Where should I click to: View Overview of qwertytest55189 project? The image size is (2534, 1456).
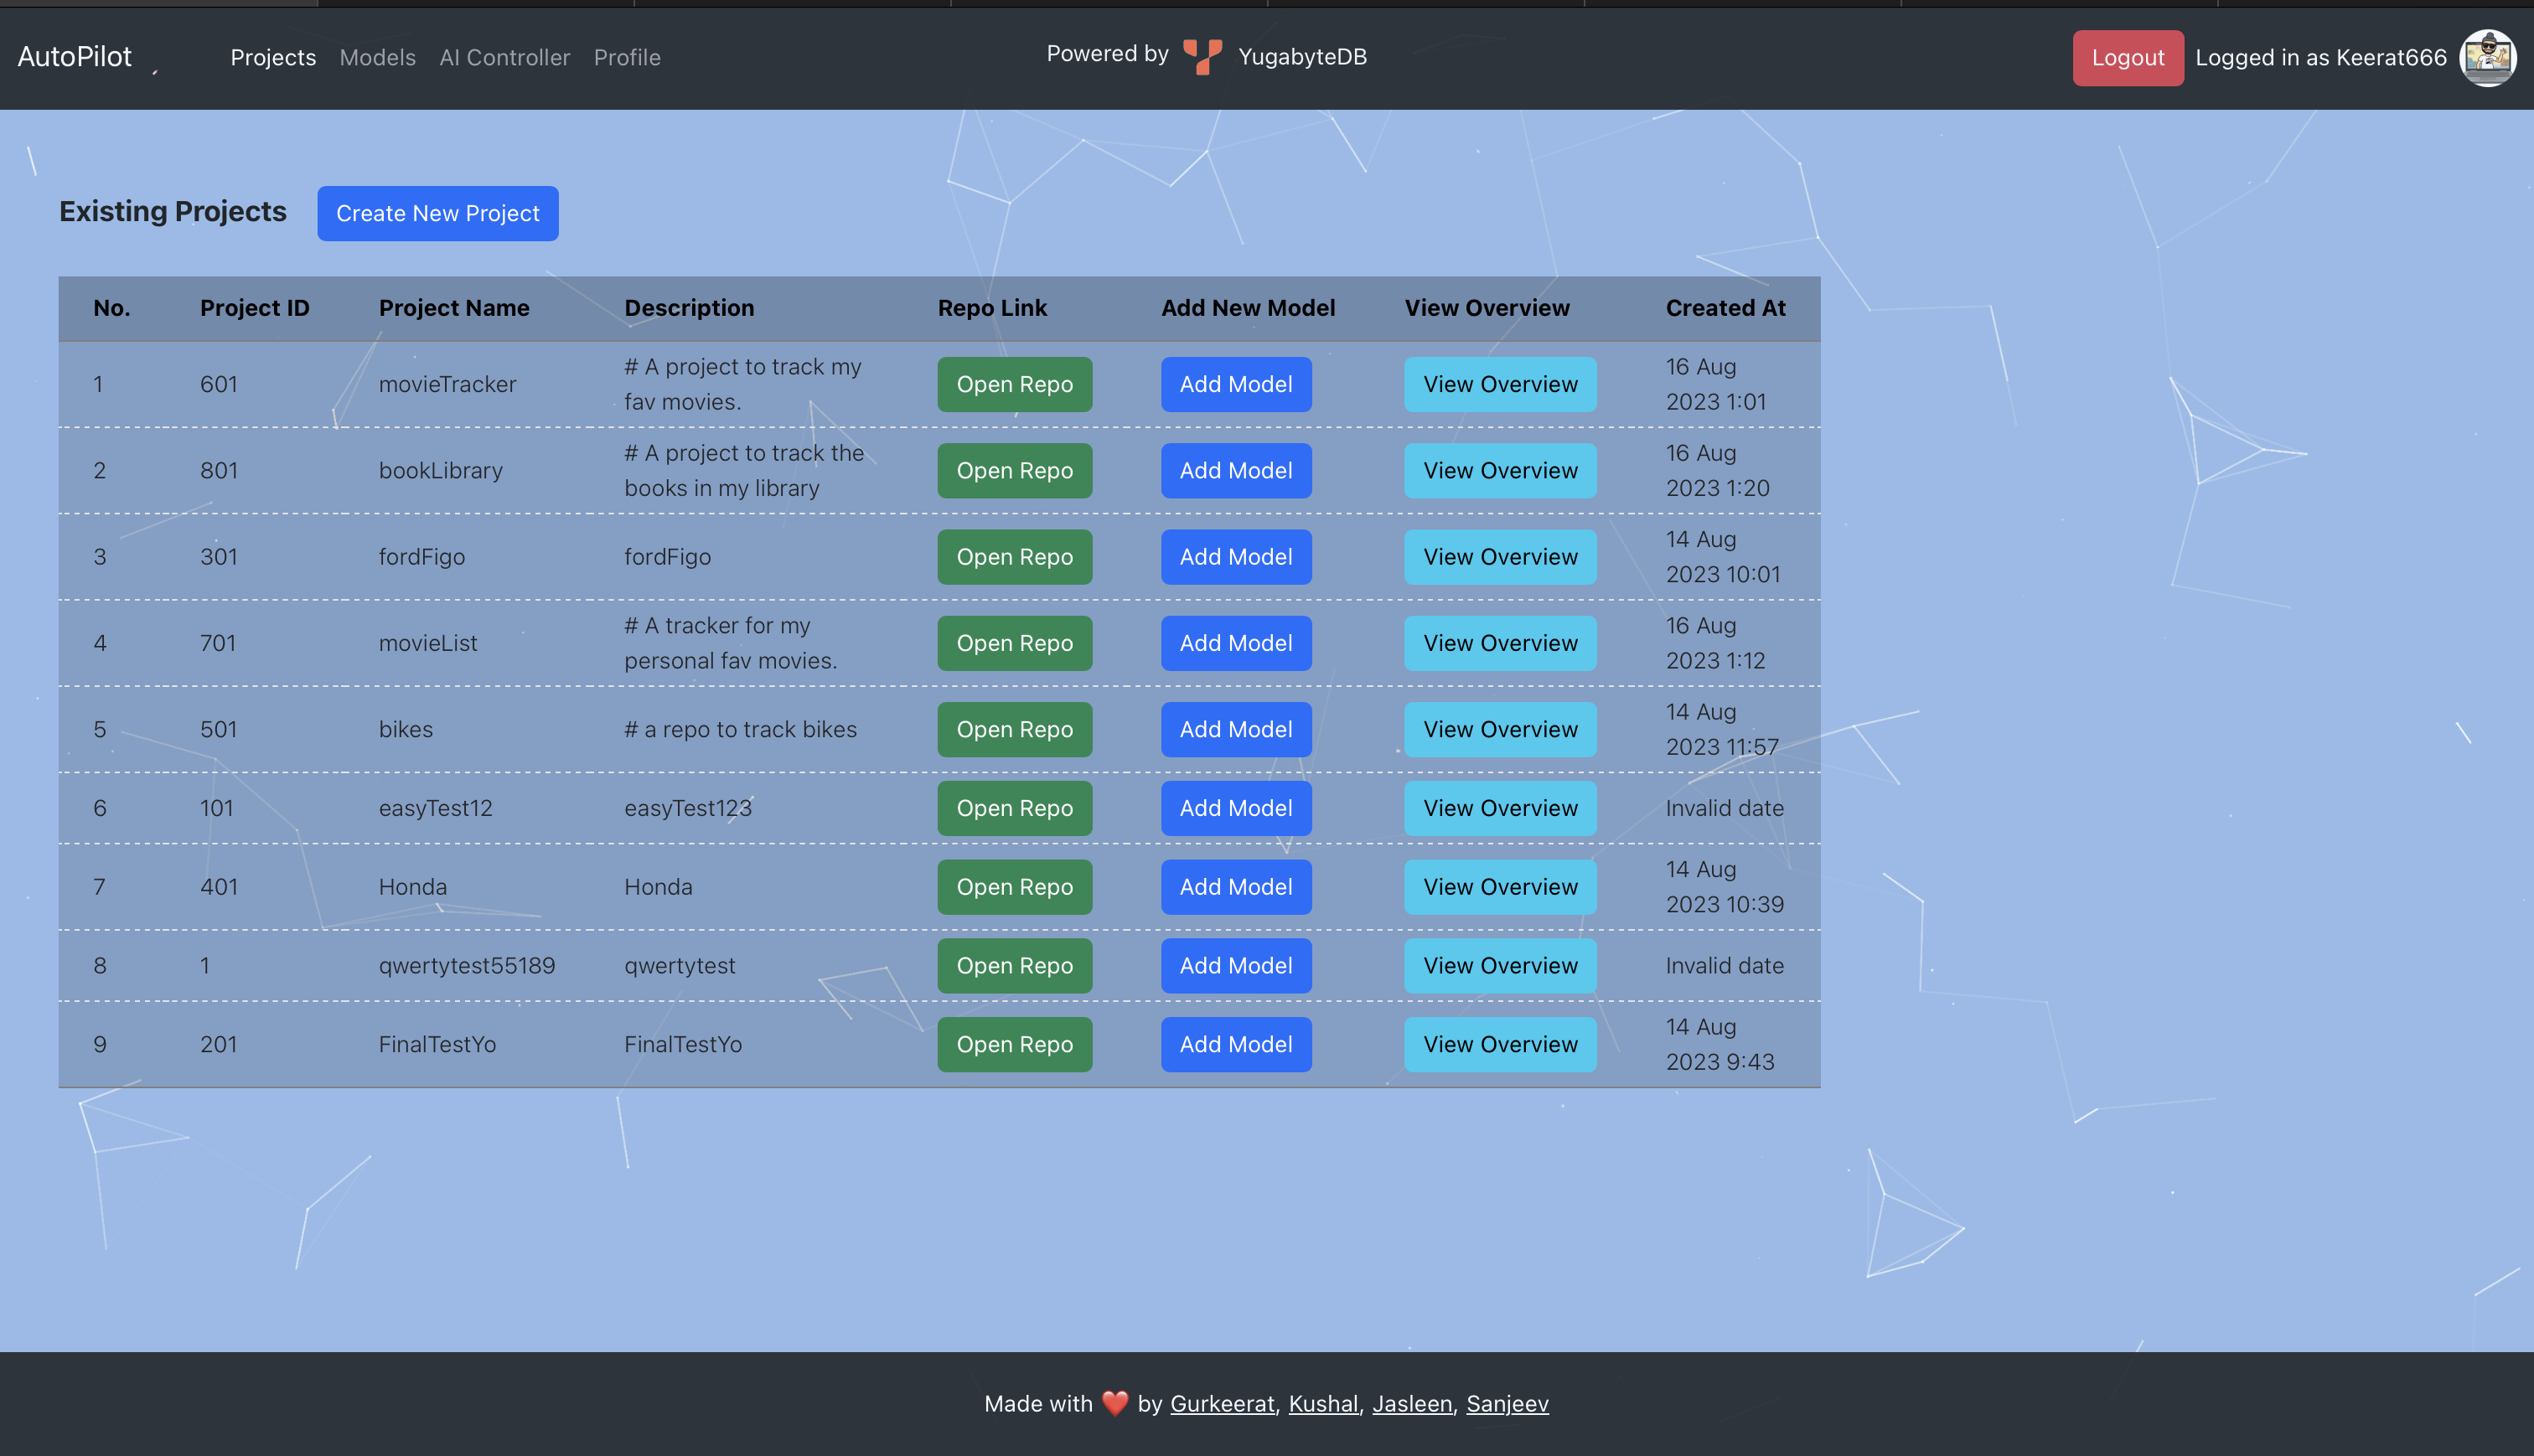pos(1499,965)
